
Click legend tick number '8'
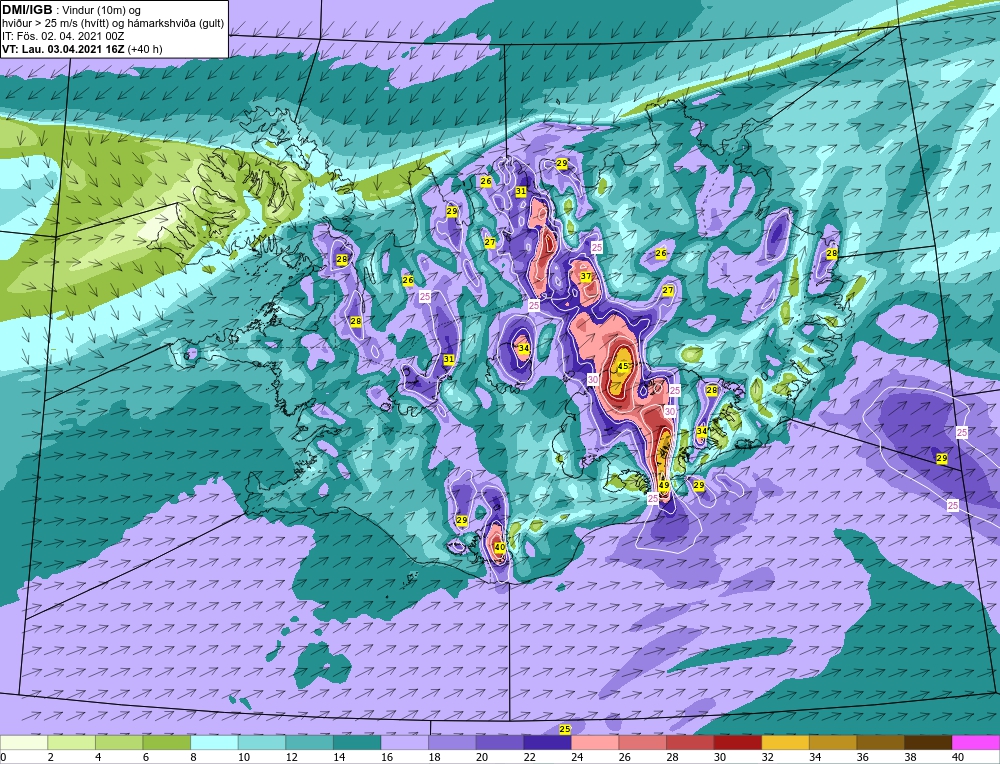(x=193, y=757)
